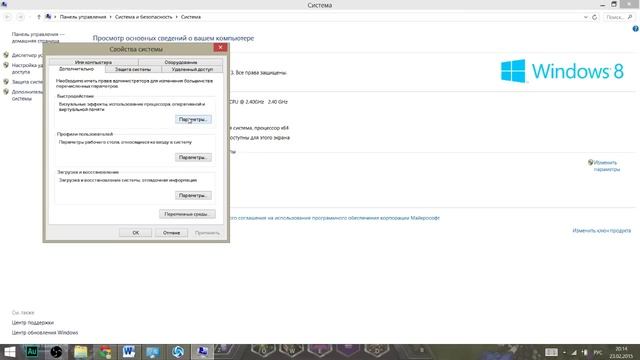The height and width of the screenshot is (360, 640).
Task: Open the Защита системы tab in dialog
Action: coord(133,69)
